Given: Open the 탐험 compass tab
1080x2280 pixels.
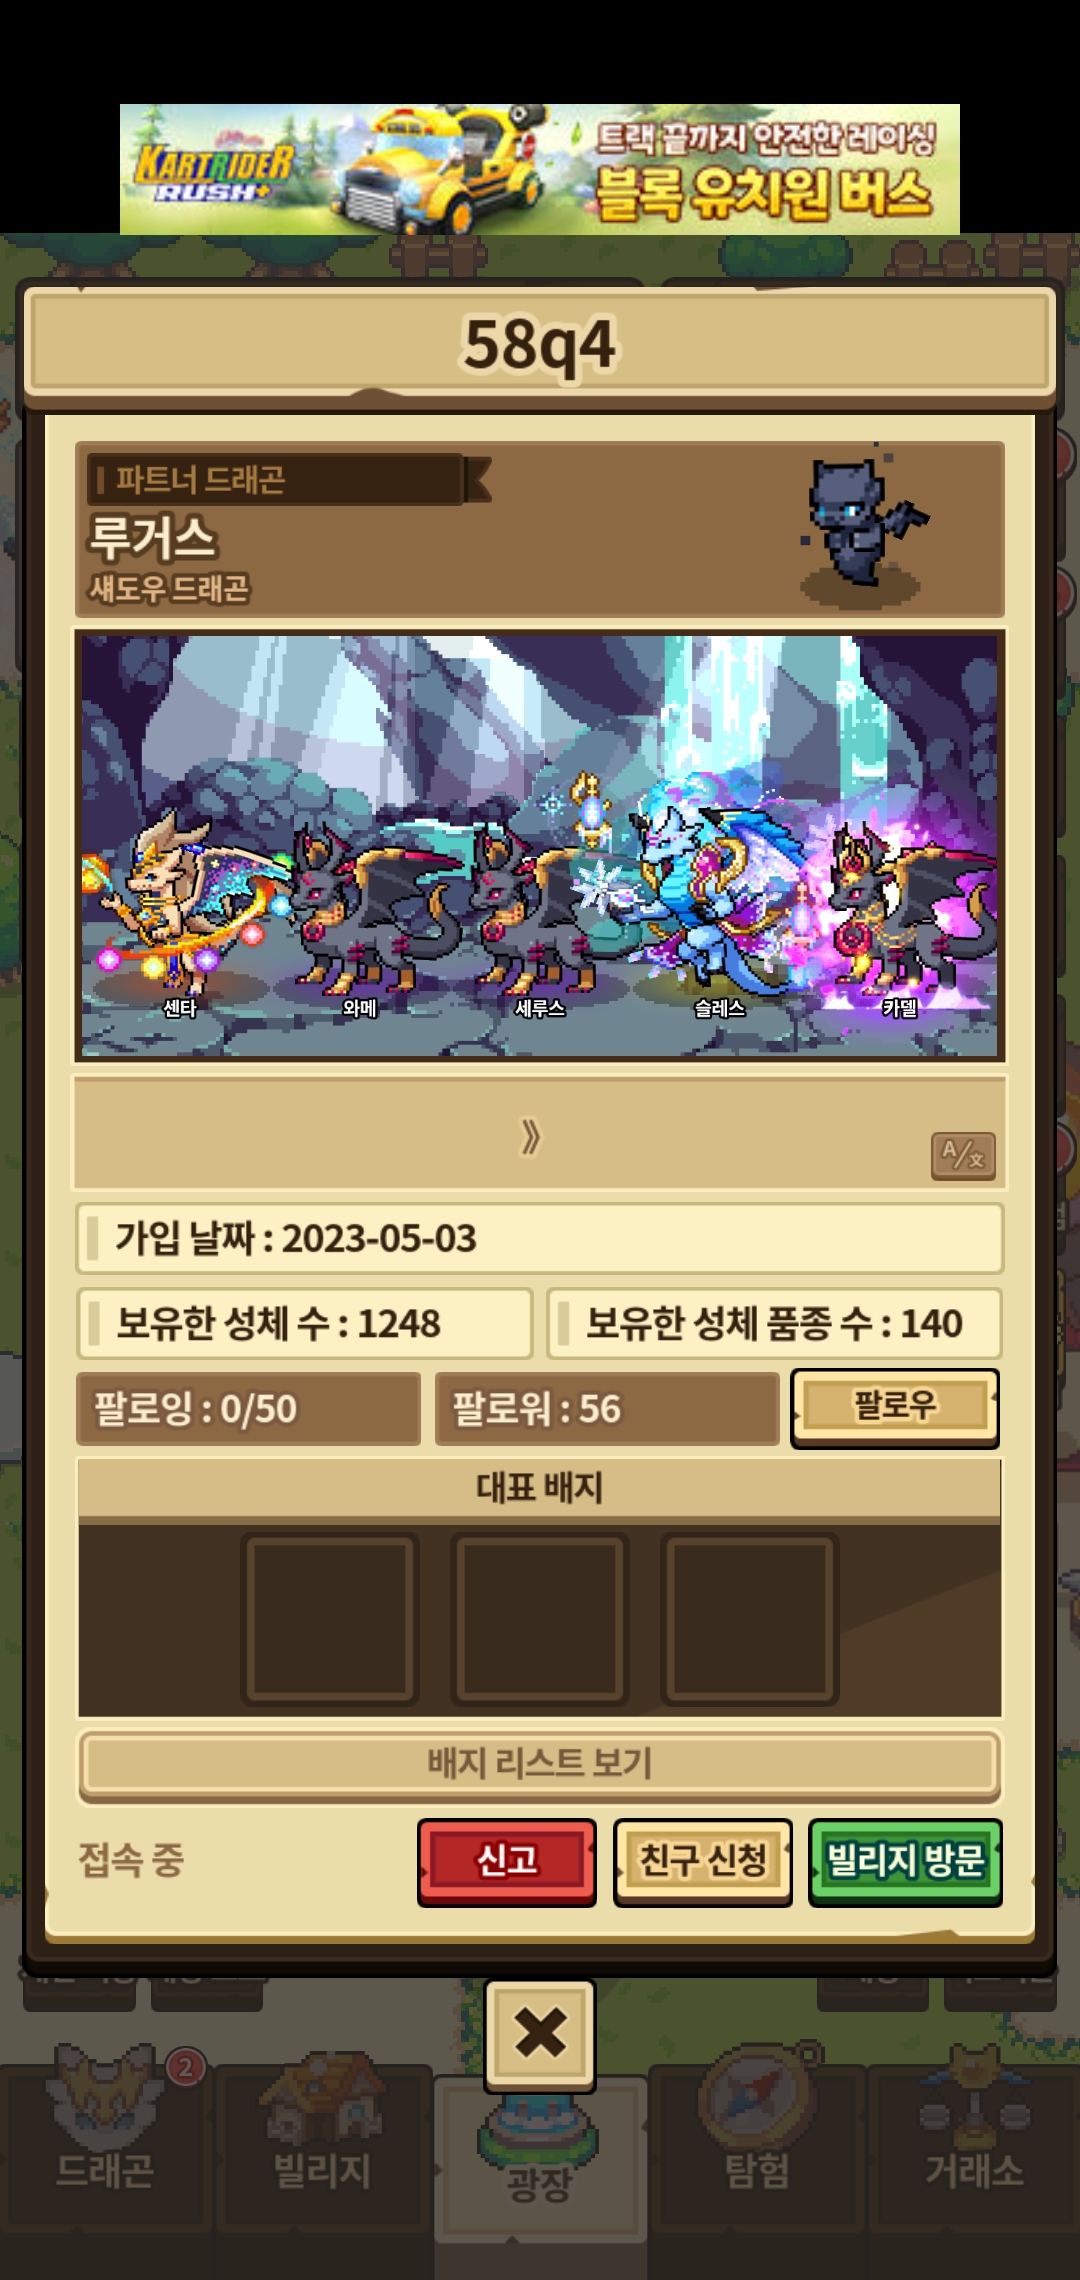Looking at the screenshot, I should point(757,2138).
